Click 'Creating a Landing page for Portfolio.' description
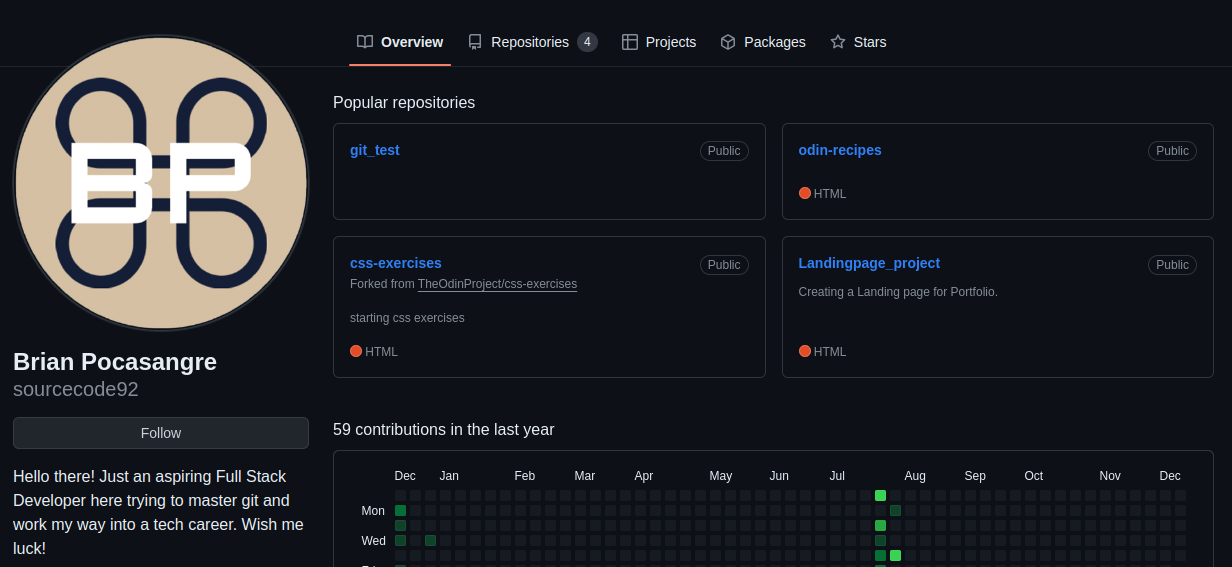The height and width of the screenshot is (567, 1232). point(898,292)
